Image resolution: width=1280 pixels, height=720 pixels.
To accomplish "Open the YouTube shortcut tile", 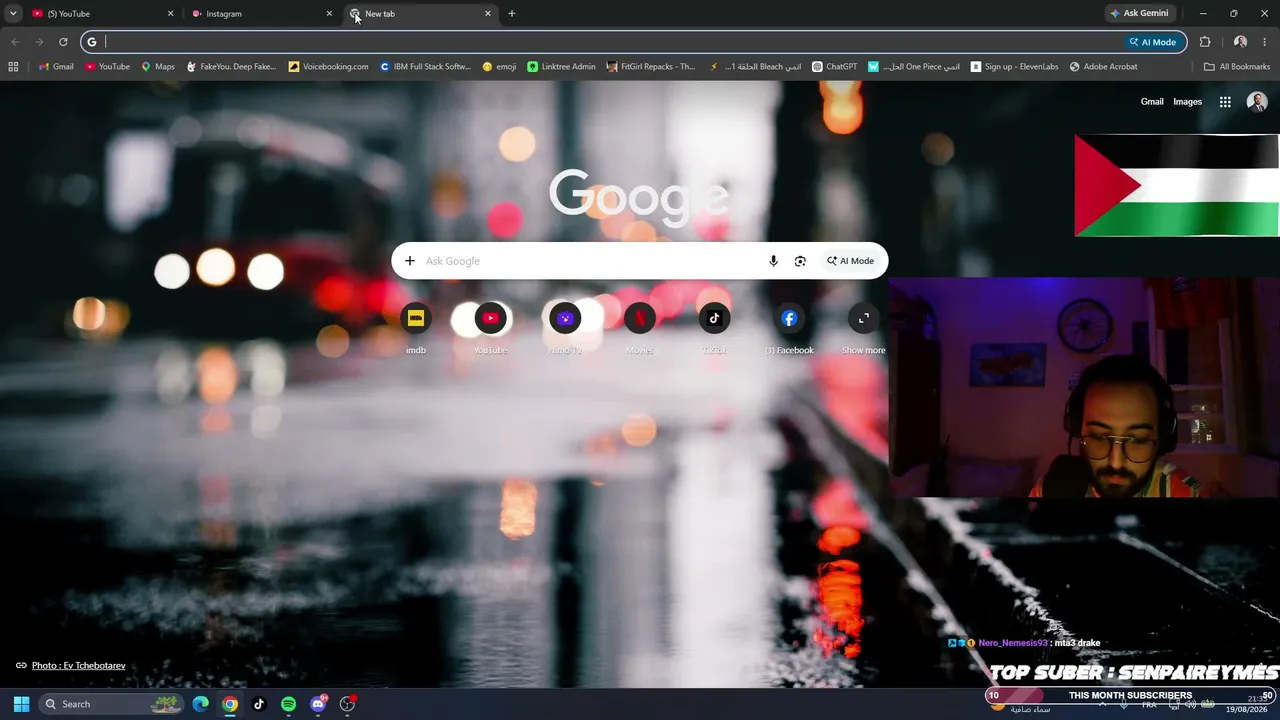I will pyautogui.click(x=490, y=328).
